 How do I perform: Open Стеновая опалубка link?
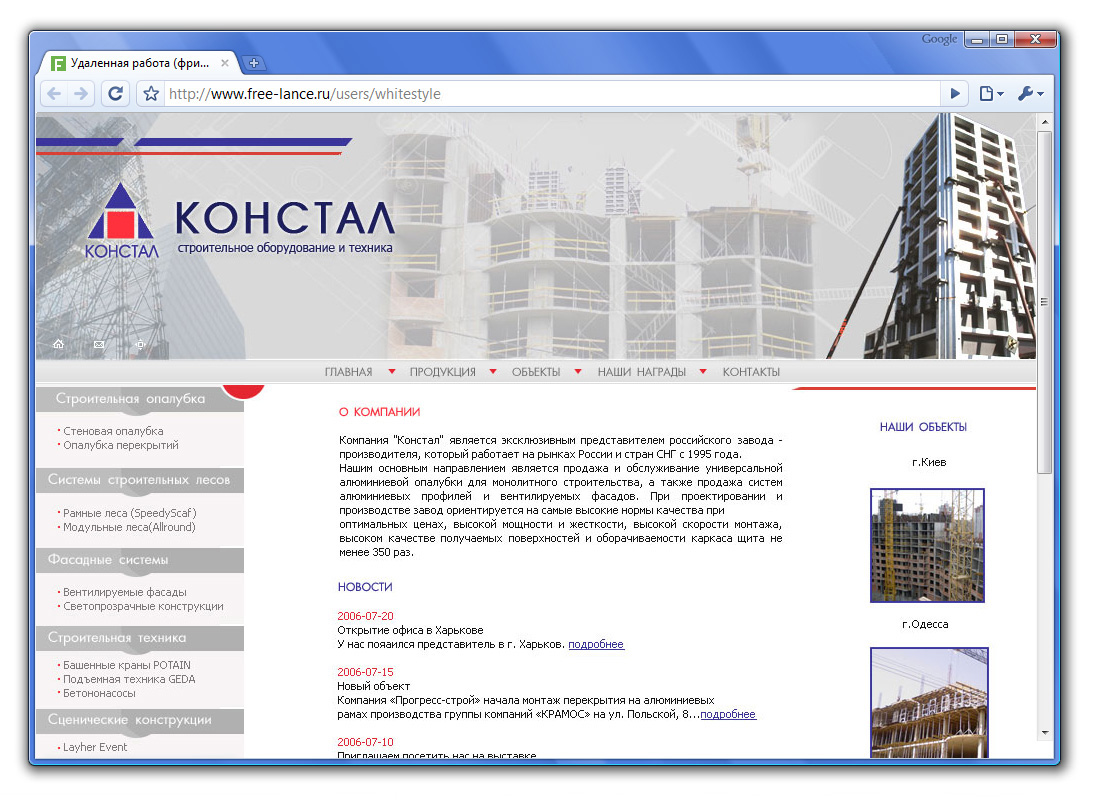coord(113,431)
